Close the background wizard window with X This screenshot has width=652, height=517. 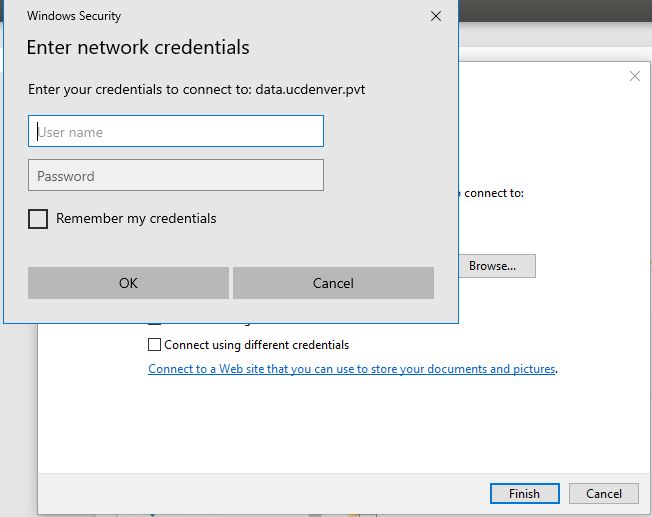point(634,76)
